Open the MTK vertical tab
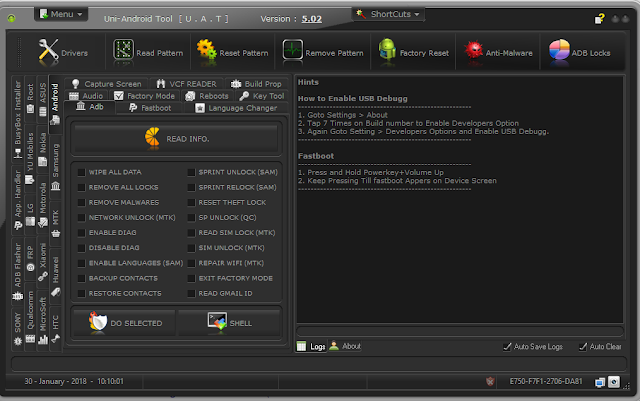Viewport: 640px width, 401px height. click(x=56, y=224)
